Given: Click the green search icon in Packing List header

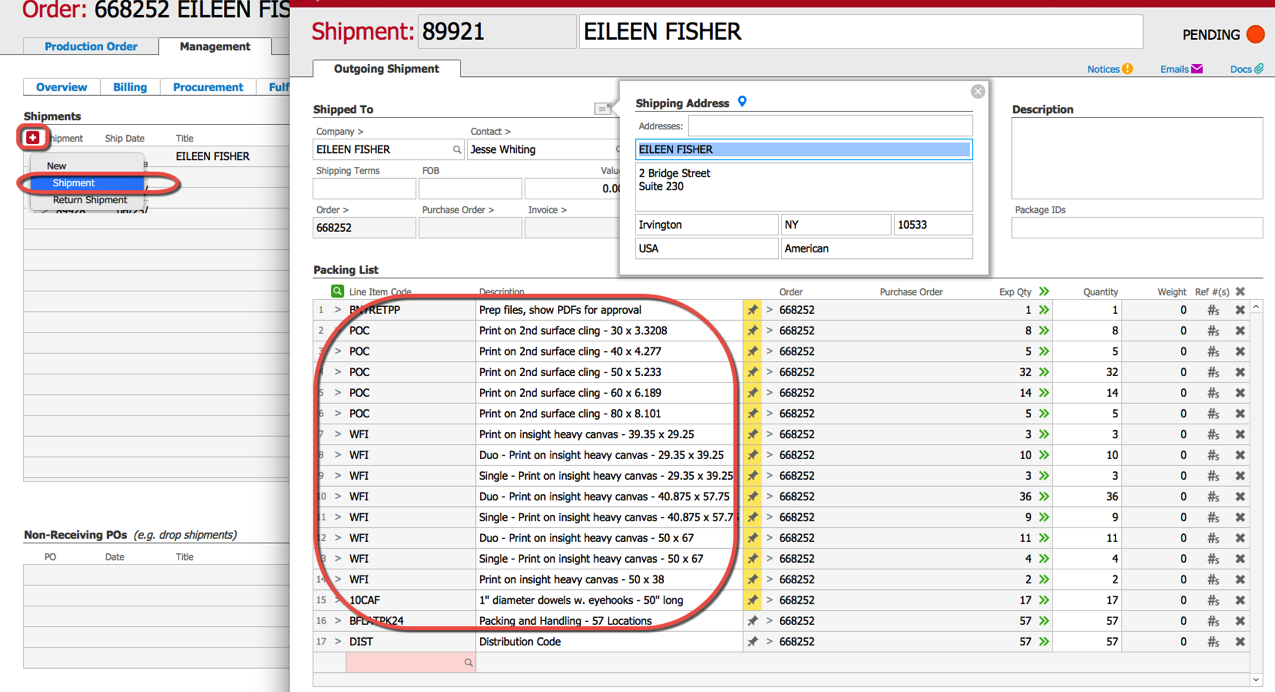Looking at the screenshot, I should pos(337,291).
